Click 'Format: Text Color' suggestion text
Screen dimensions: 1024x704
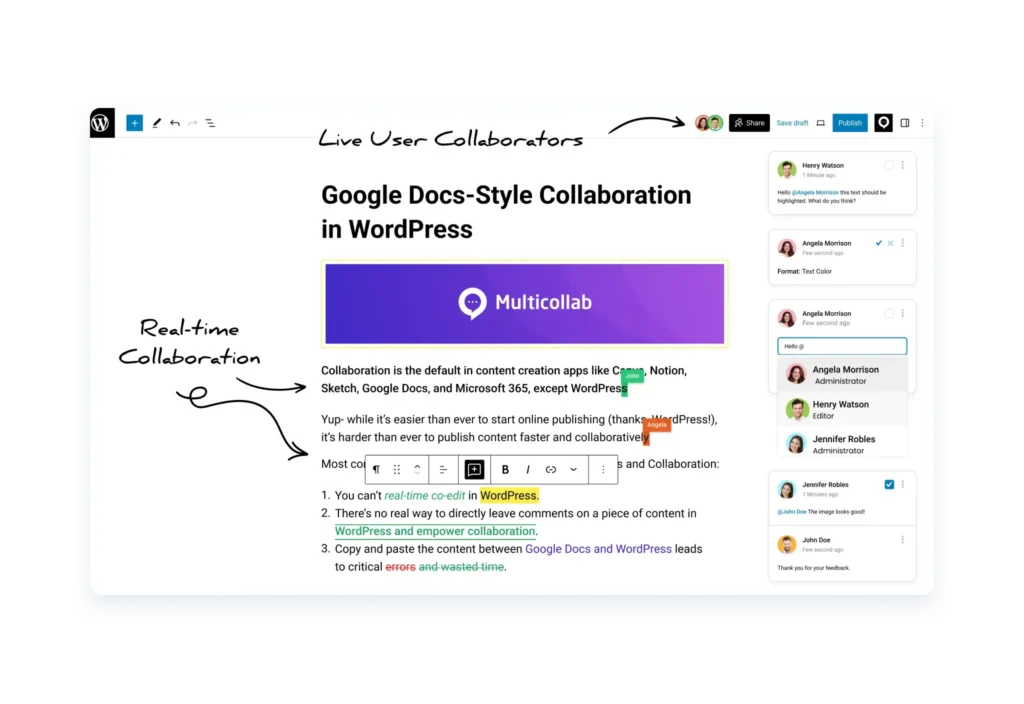point(805,272)
